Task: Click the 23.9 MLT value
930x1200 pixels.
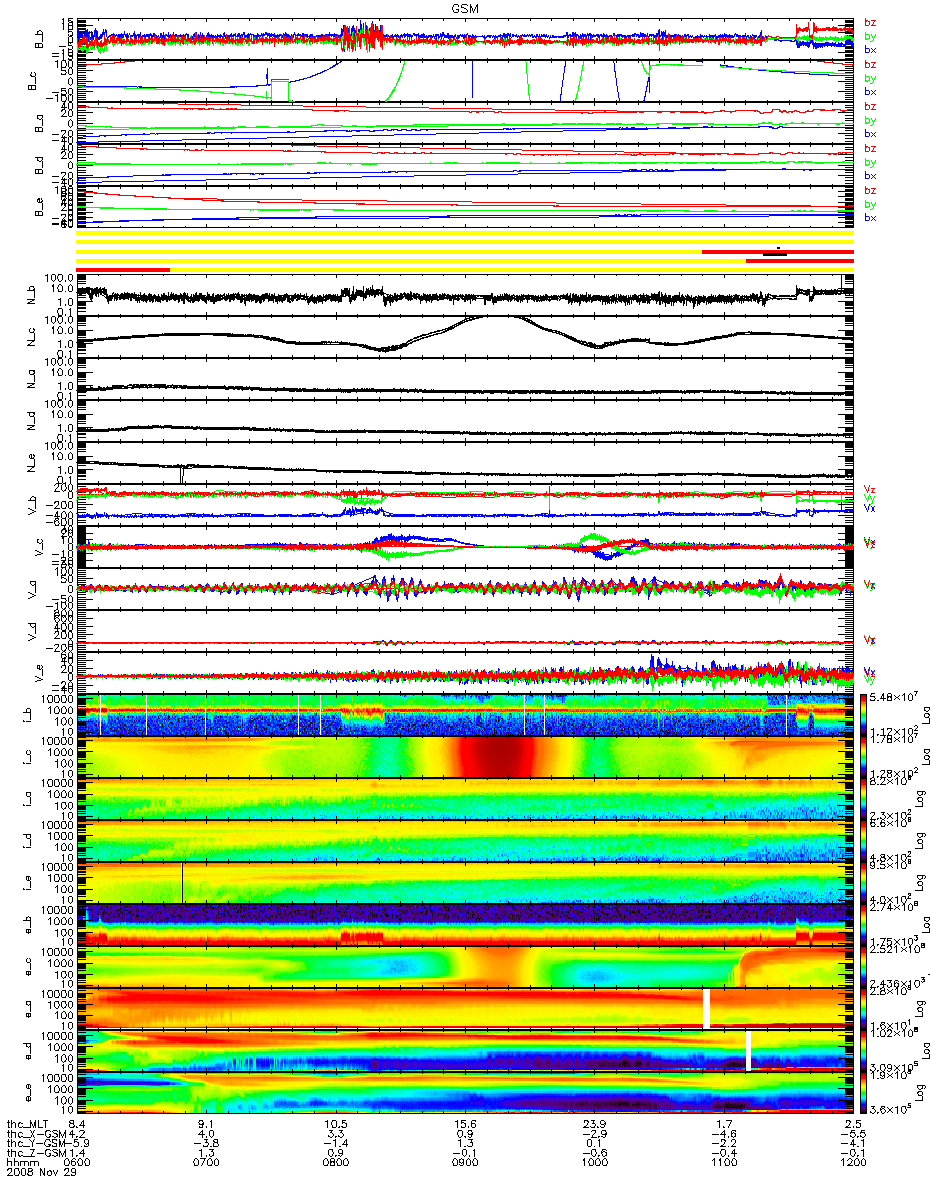Action: (x=594, y=1125)
